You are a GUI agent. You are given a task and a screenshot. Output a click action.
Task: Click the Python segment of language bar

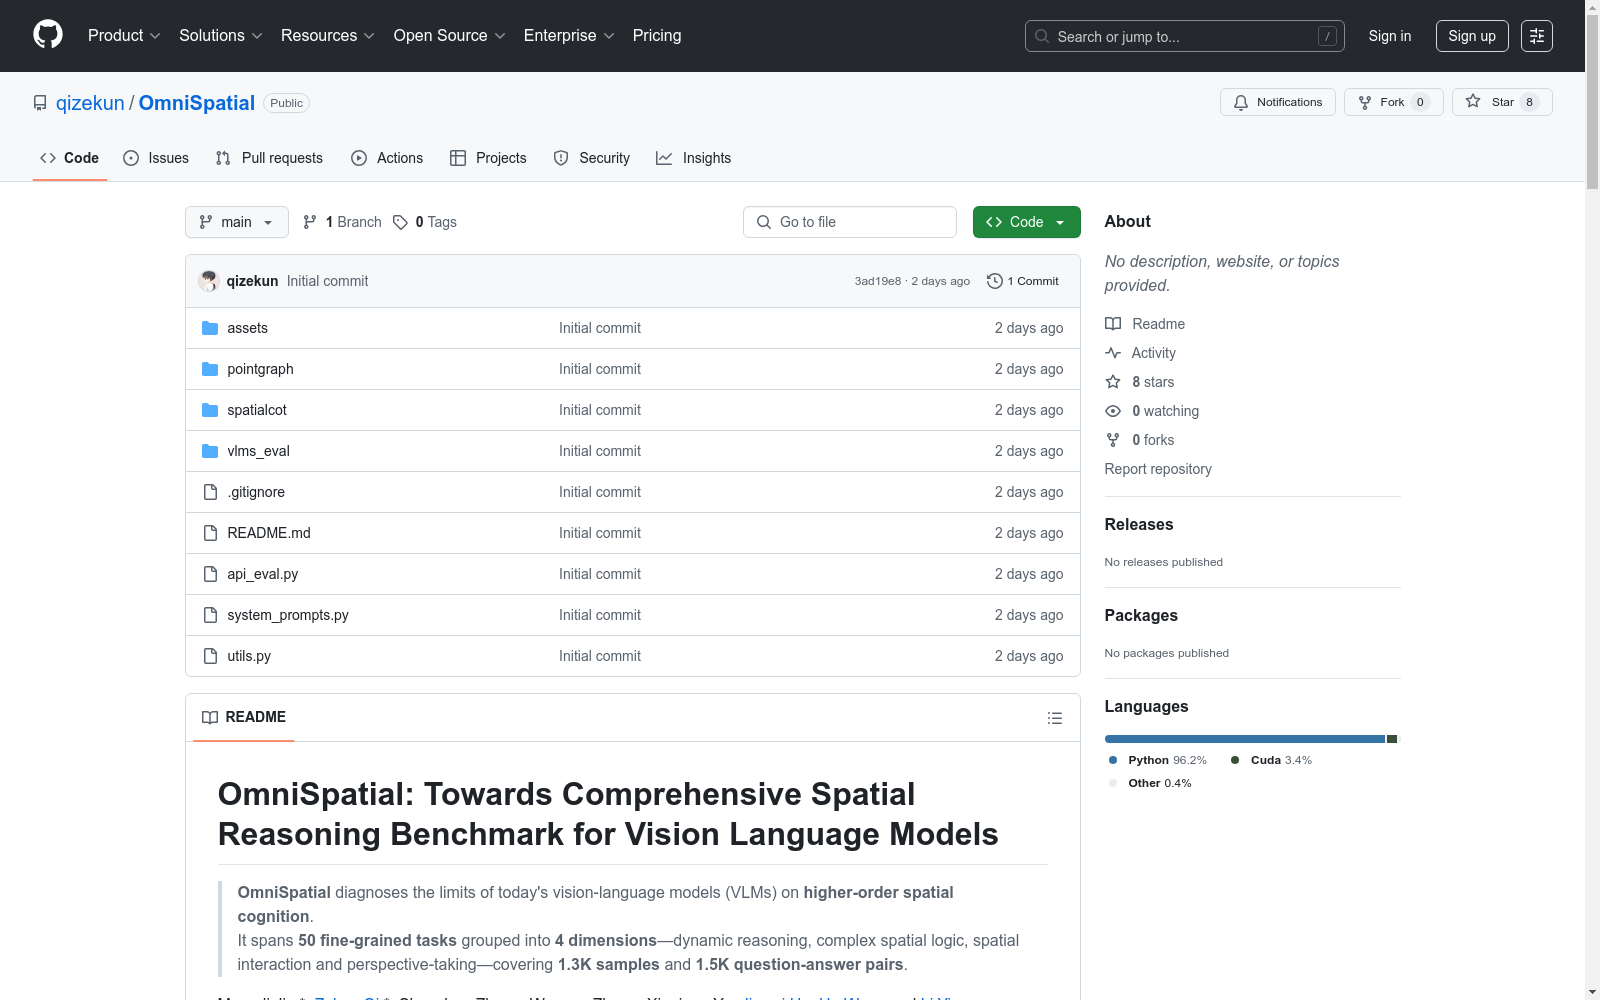click(x=1245, y=739)
